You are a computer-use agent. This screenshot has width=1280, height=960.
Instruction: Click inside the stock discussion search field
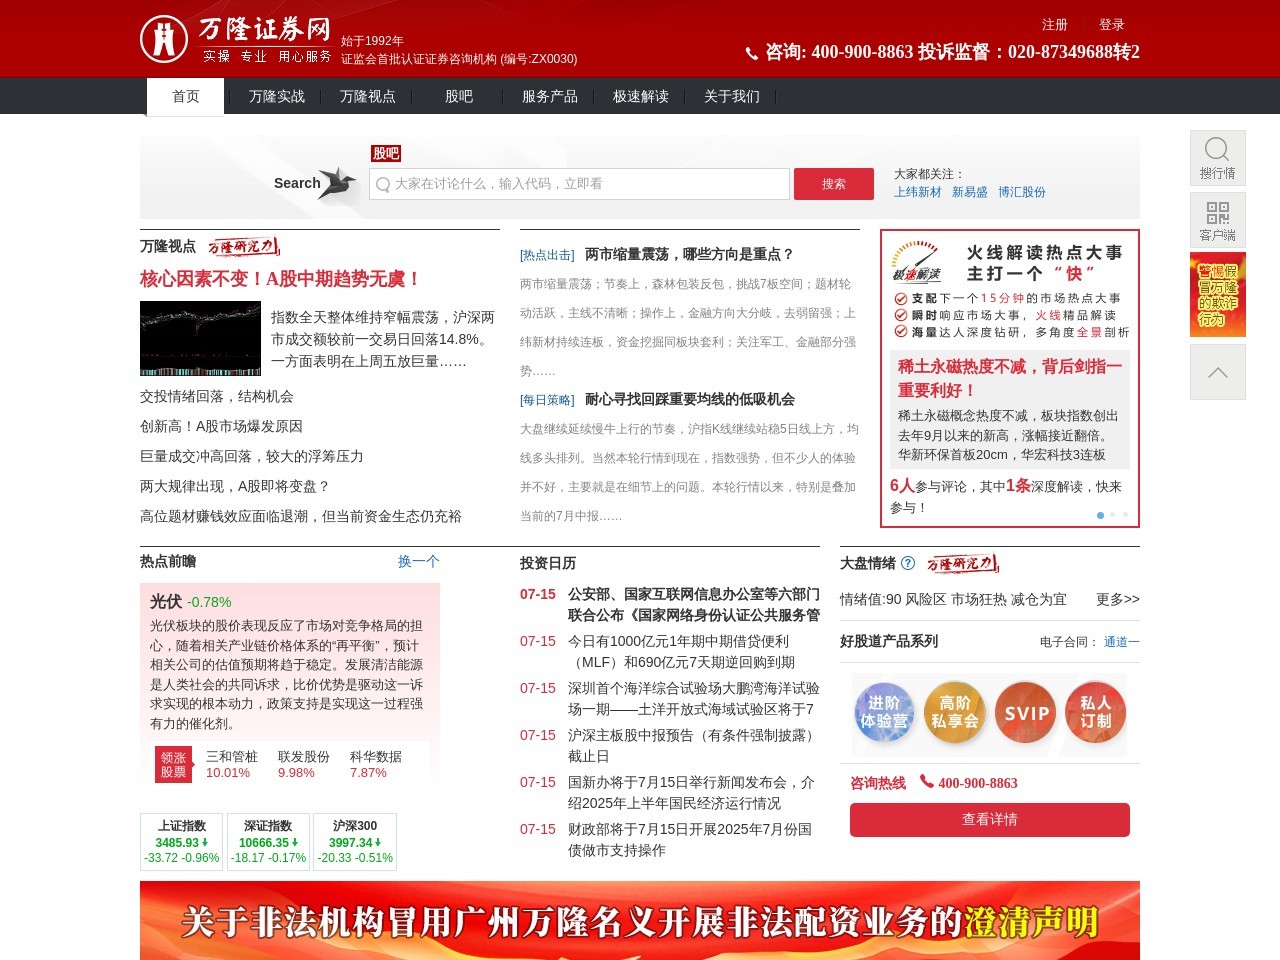pos(578,184)
